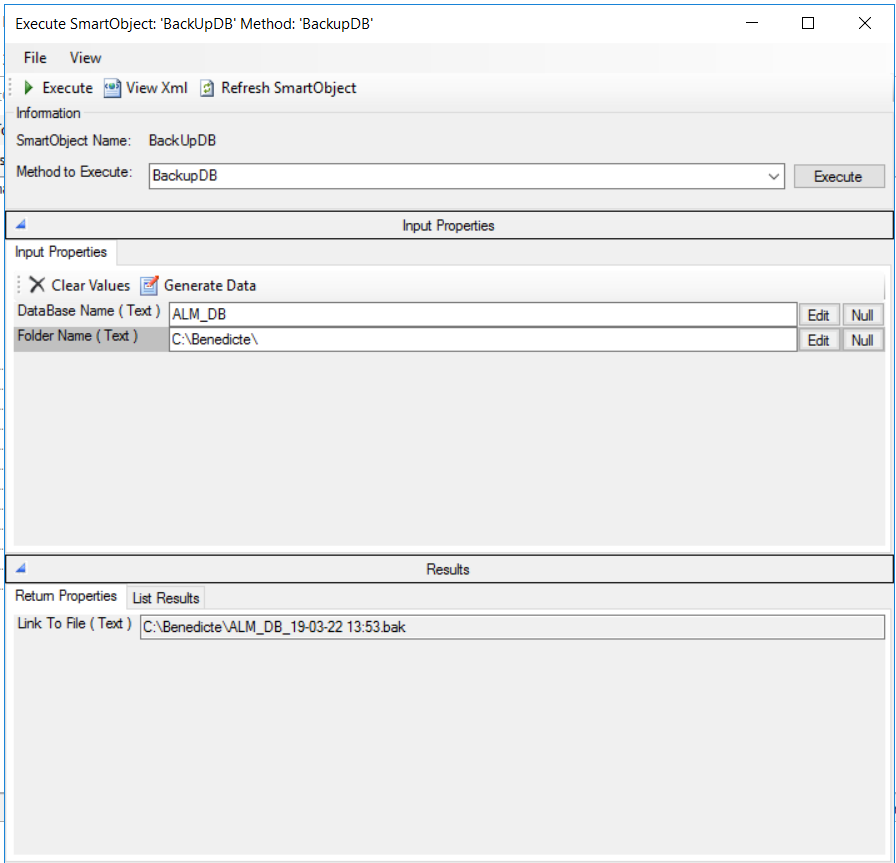The height and width of the screenshot is (863, 896).
Task: Collapse the Results section triangle
Action: pos(20,569)
